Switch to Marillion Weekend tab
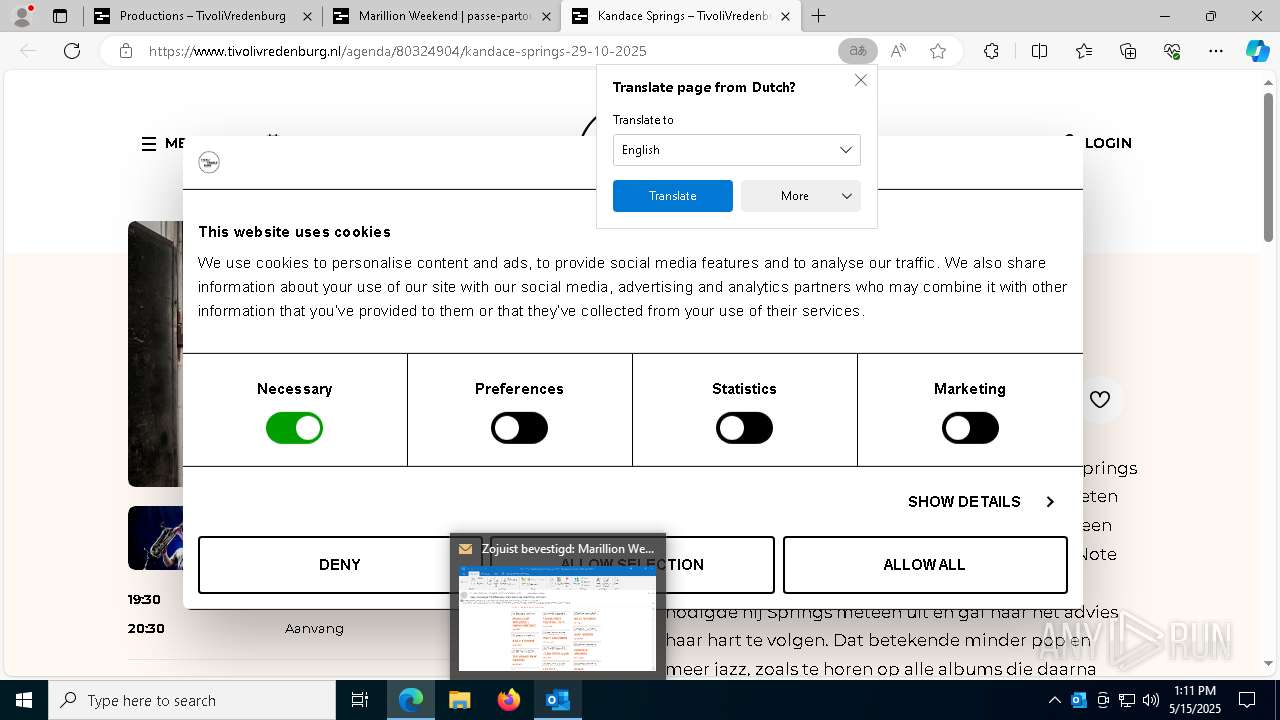This screenshot has height=720, width=1280. [442, 16]
